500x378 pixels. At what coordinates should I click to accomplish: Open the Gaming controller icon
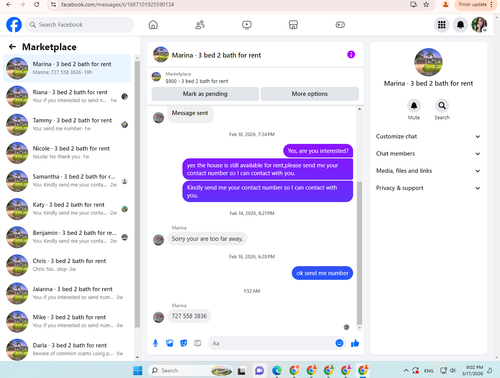[x=340, y=25]
